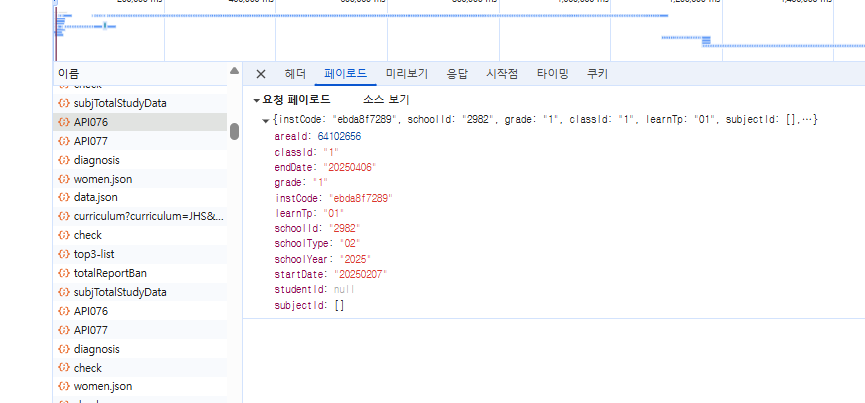Open the 타이밍 tab

(552, 74)
